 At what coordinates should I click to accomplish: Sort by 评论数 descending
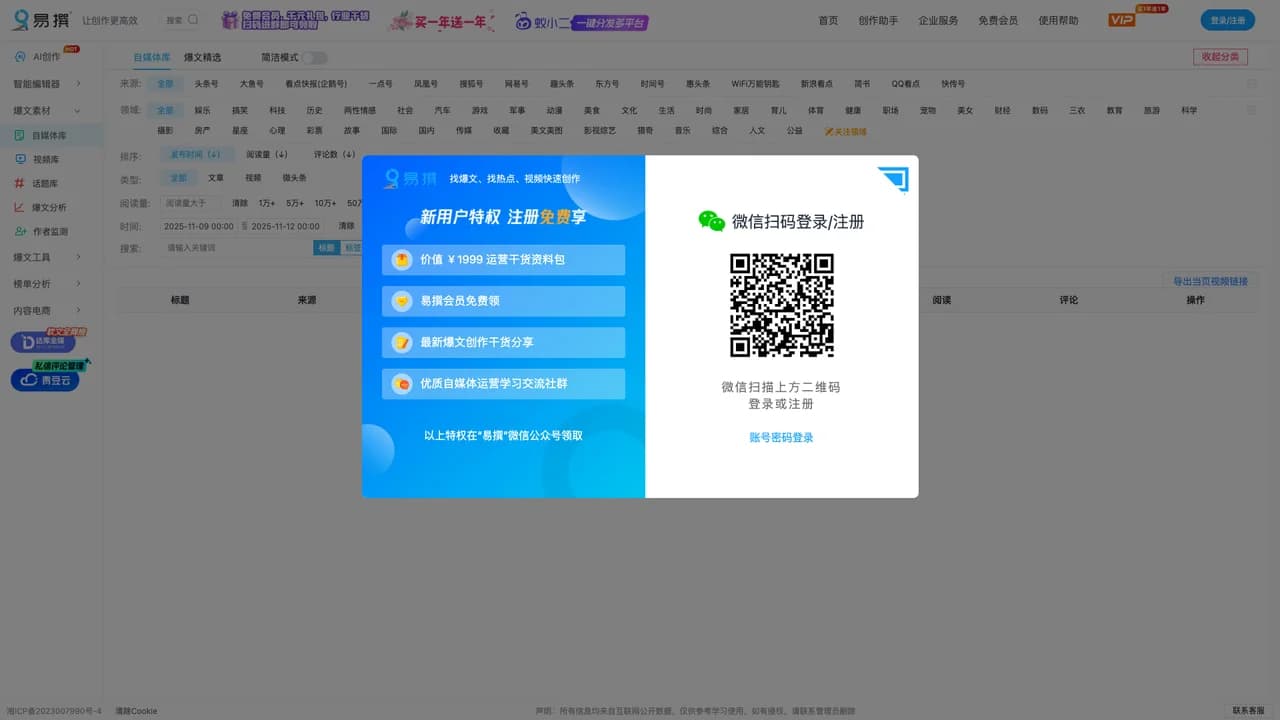click(x=335, y=155)
